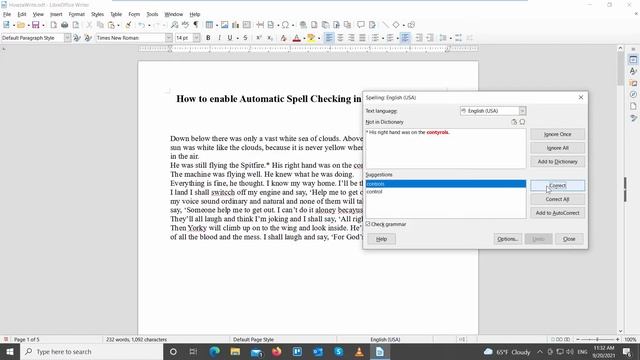Enable Align Right paragraph

(351, 38)
